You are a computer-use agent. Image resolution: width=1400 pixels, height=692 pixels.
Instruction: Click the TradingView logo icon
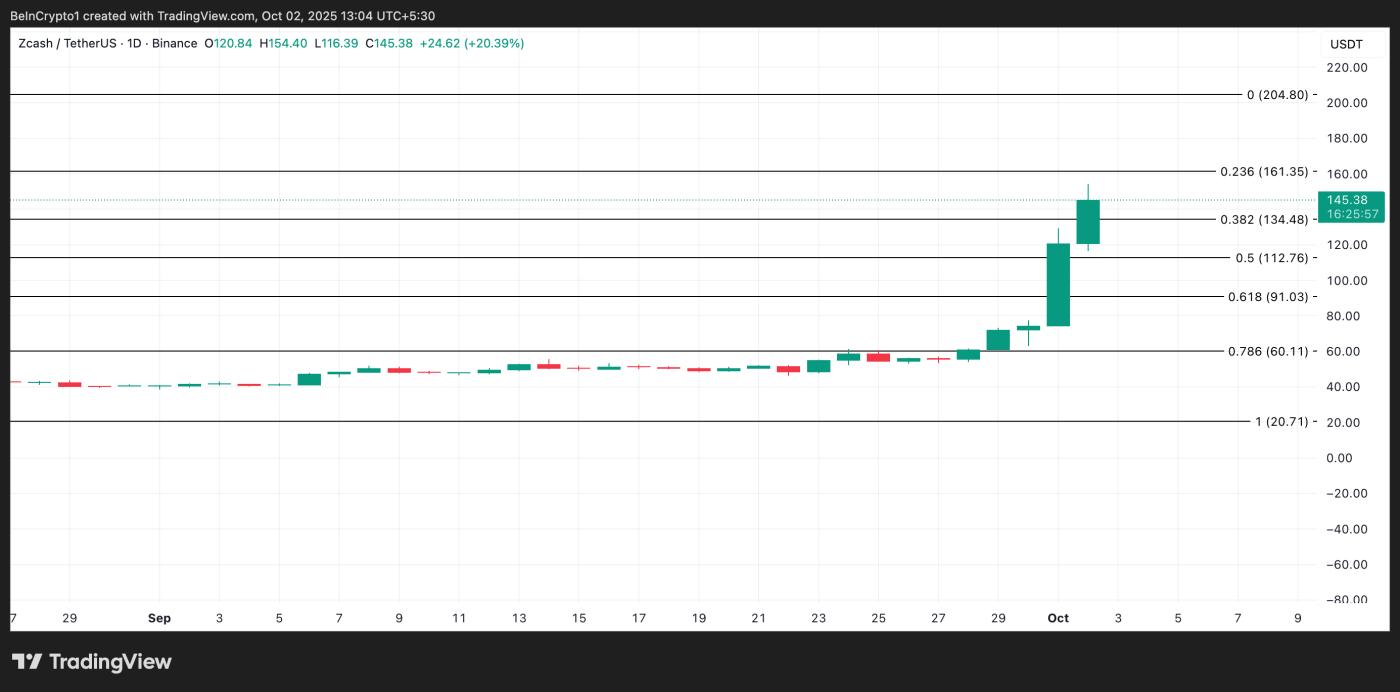(27, 662)
